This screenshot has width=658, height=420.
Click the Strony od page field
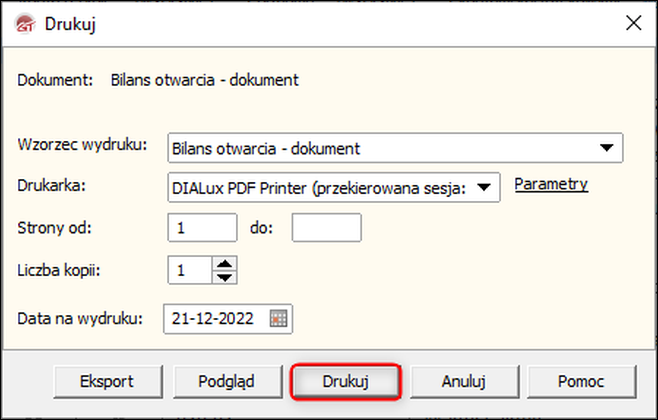click(202, 228)
